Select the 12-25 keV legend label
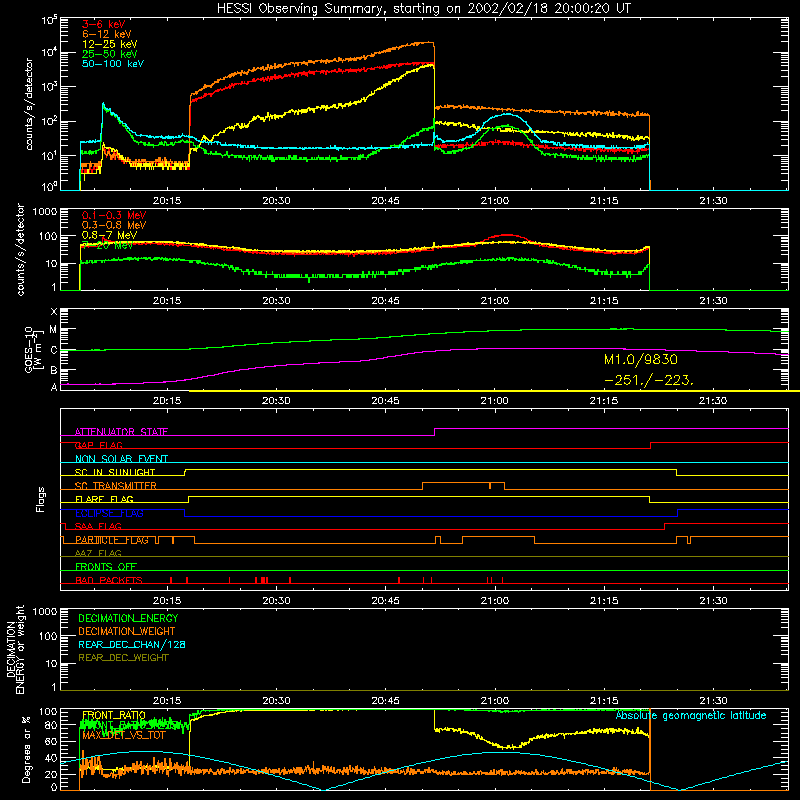Viewport: 800px width, 800px height. point(109,44)
